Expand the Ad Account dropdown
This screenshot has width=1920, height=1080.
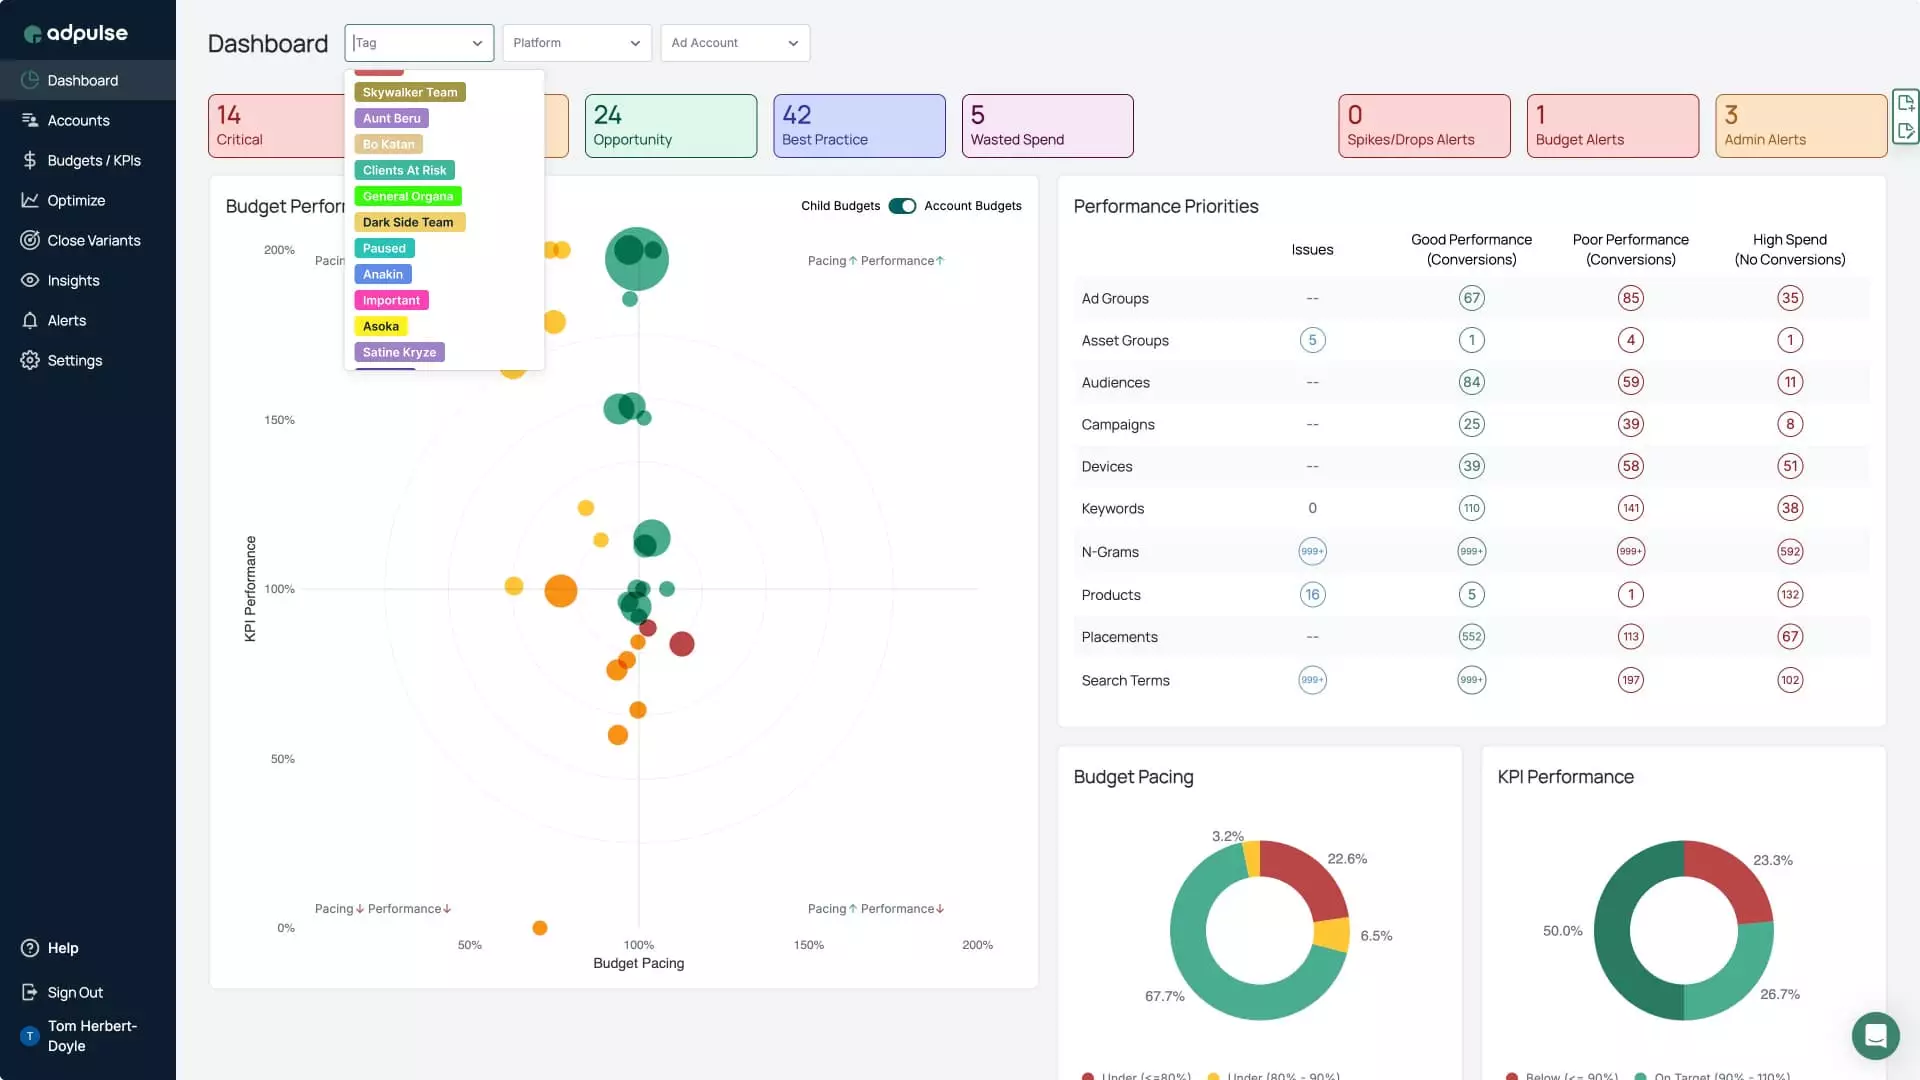pyautogui.click(x=734, y=43)
